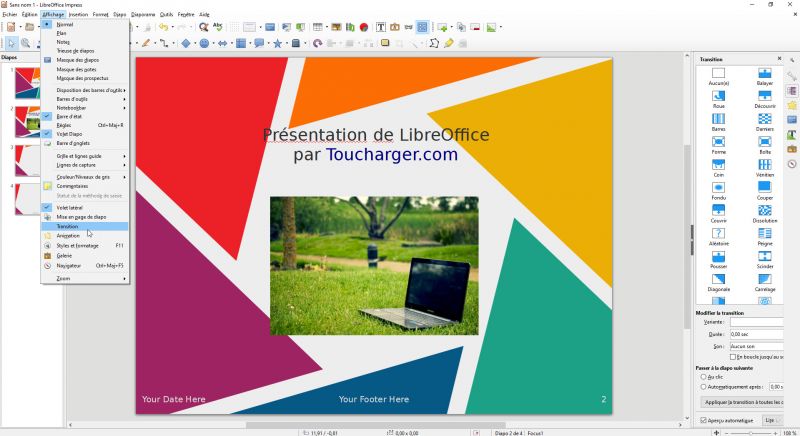This screenshot has width=800, height=436.
Task: Apply the Fondu transition
Action: pyautogui.click(x=718, y=190)
